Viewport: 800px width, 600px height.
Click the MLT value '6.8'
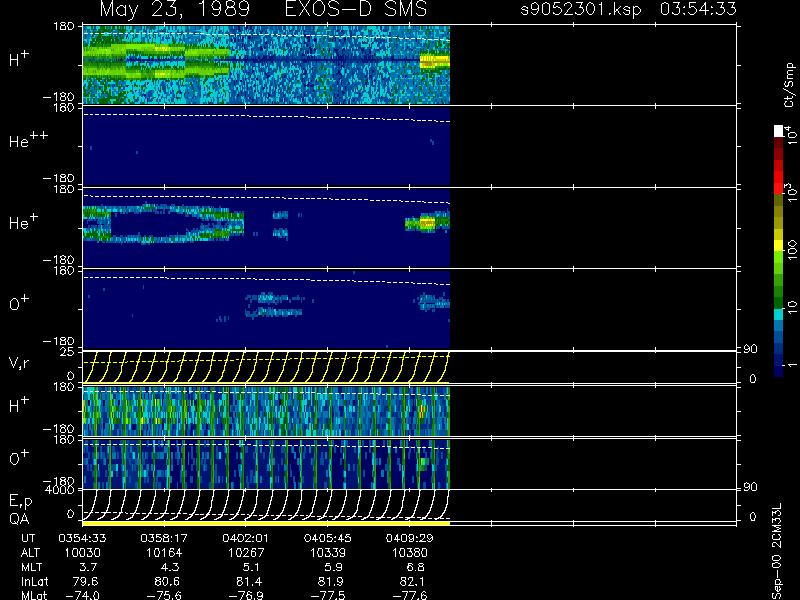(x=416, y=567)
